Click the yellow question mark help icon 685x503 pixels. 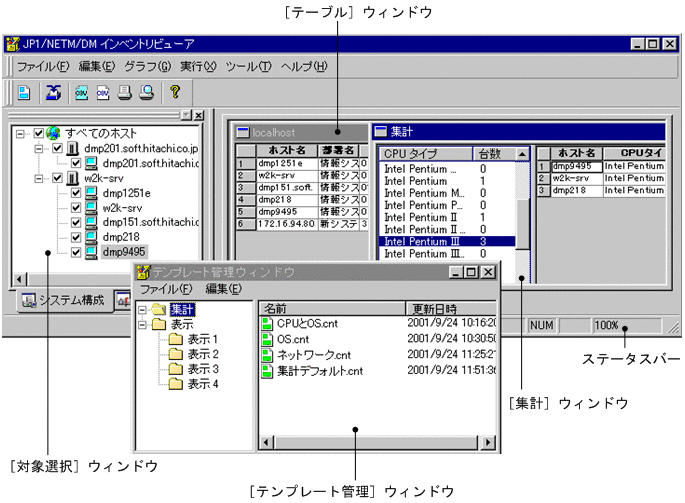(175, 92)
